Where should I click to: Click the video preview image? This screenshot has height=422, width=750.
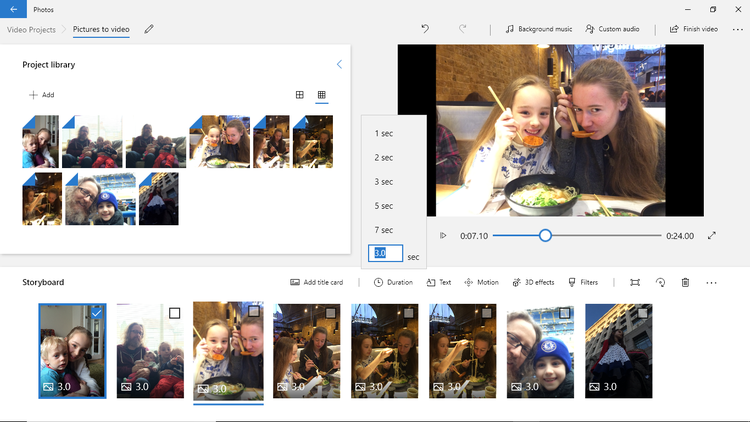pos(551,130)
